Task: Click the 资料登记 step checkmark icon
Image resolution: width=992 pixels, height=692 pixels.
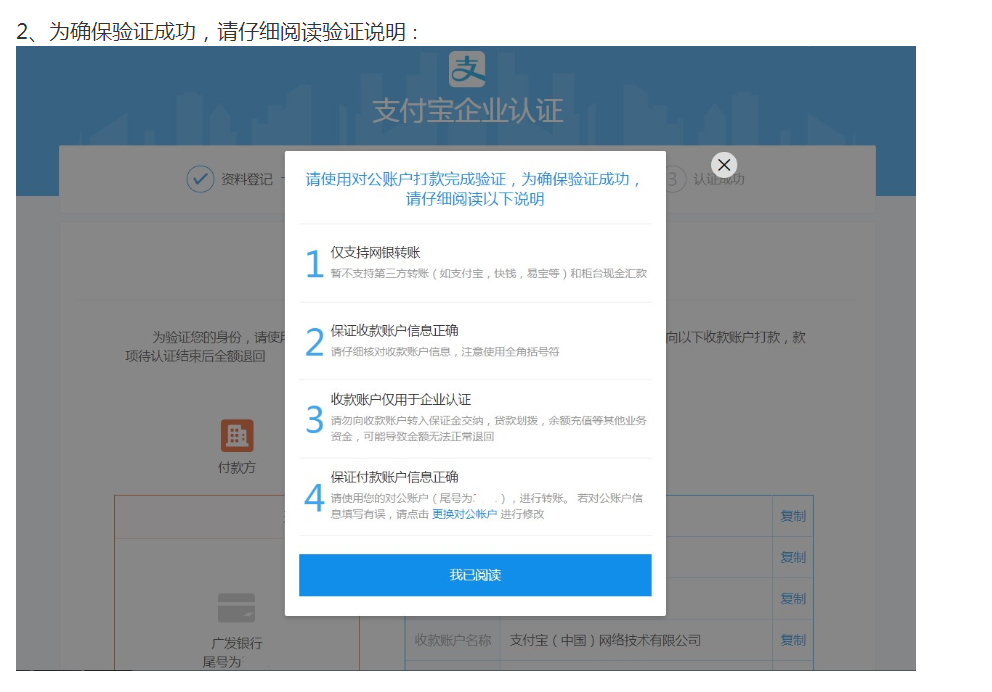Action: (x=200, y=179)
